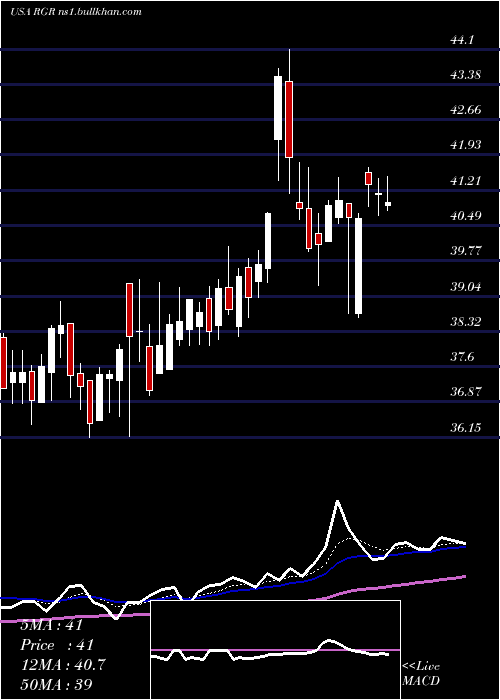Click the 42.66 price level label

point(466,110)
